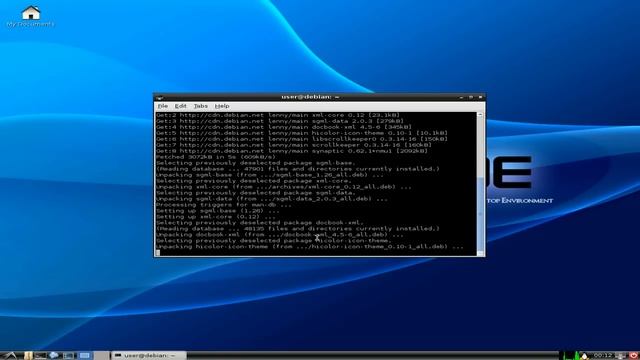Viewport: 640px width, 360px height.
Task: Switch to the second workspace pager
Action: point(101,356)
